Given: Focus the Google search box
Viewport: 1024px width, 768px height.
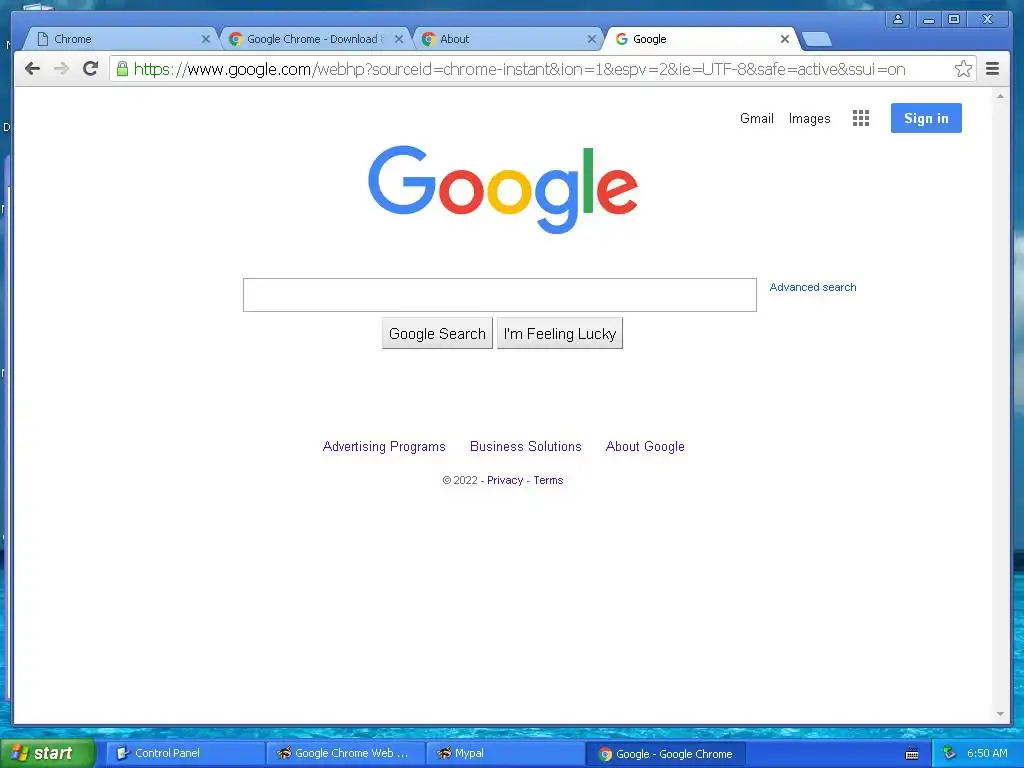Looking at the screenshot, I should 500,295.
